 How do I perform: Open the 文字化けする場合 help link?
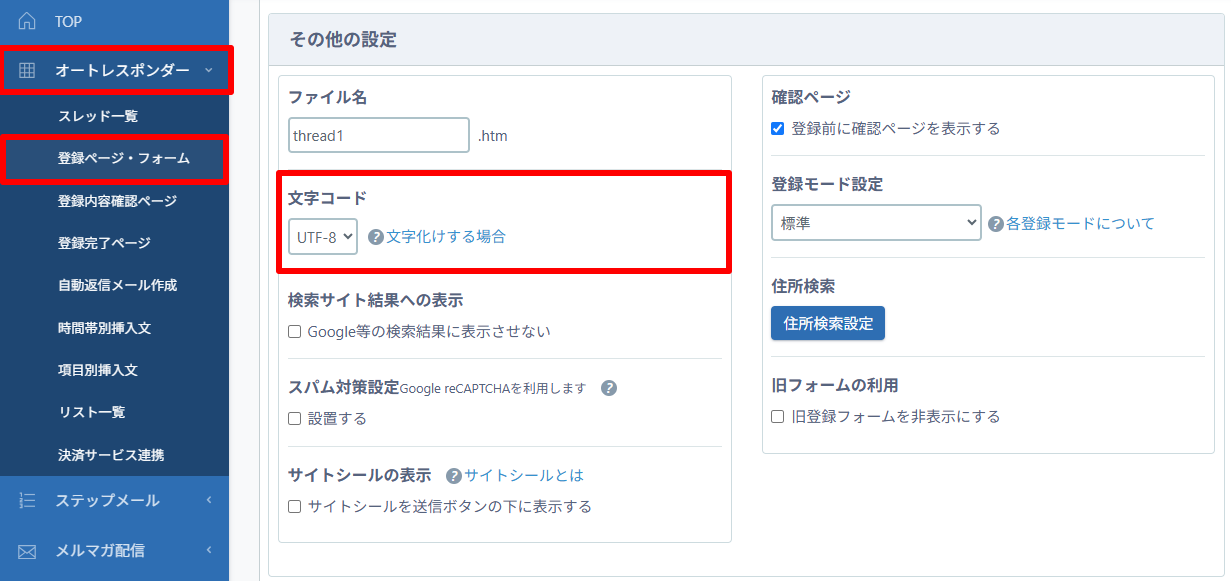(x=446, y=237)
